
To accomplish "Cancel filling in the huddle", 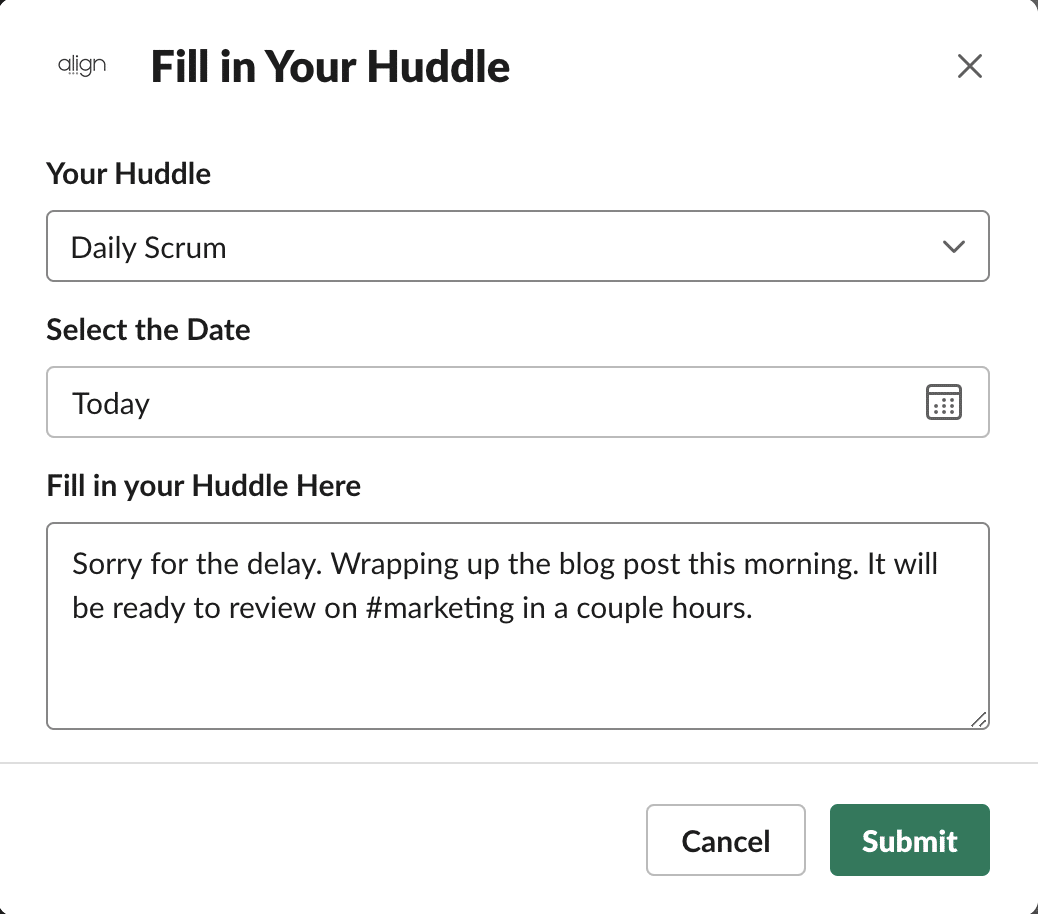I will point(725,840).
